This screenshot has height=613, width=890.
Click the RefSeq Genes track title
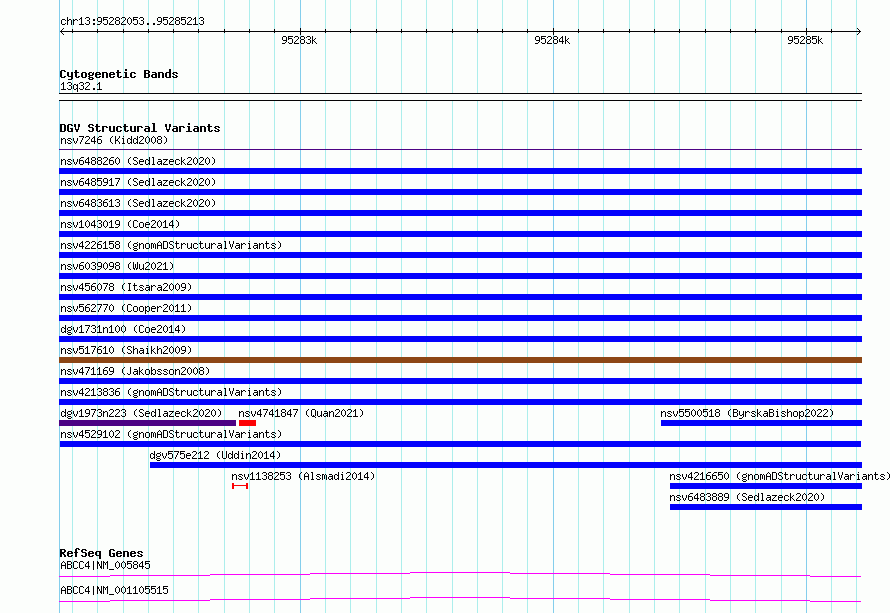pos(101,553)
